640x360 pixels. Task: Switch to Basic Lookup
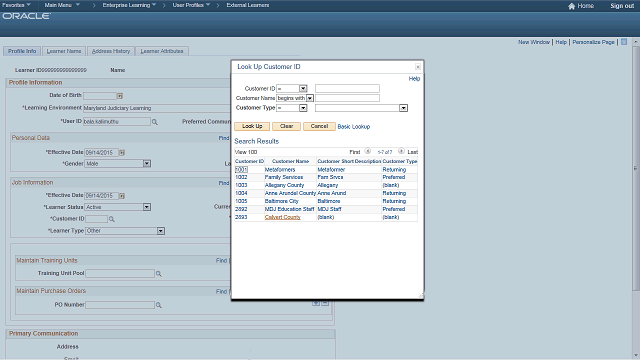[354, 127]
